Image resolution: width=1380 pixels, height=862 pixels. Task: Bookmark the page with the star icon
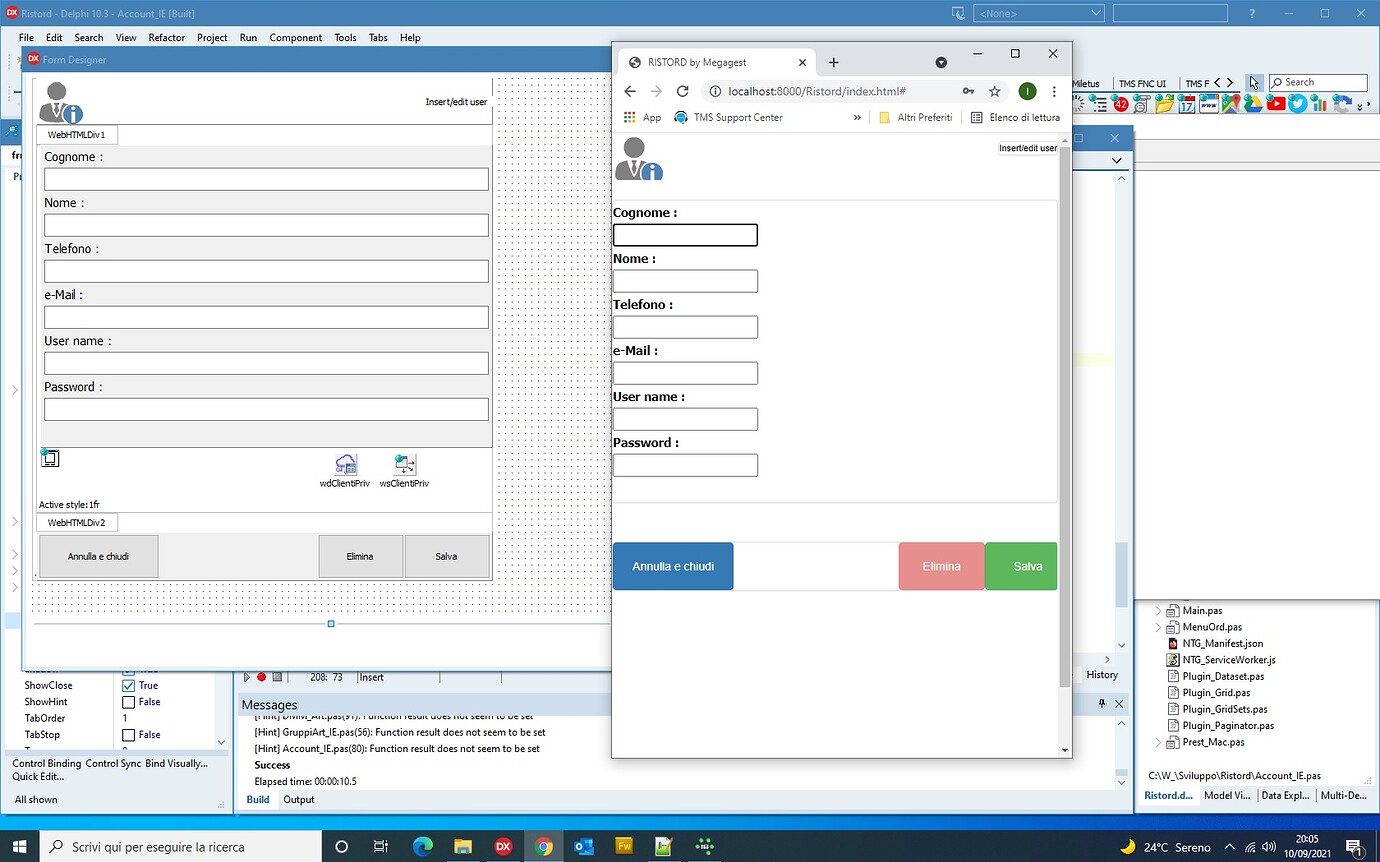(994, 91)
